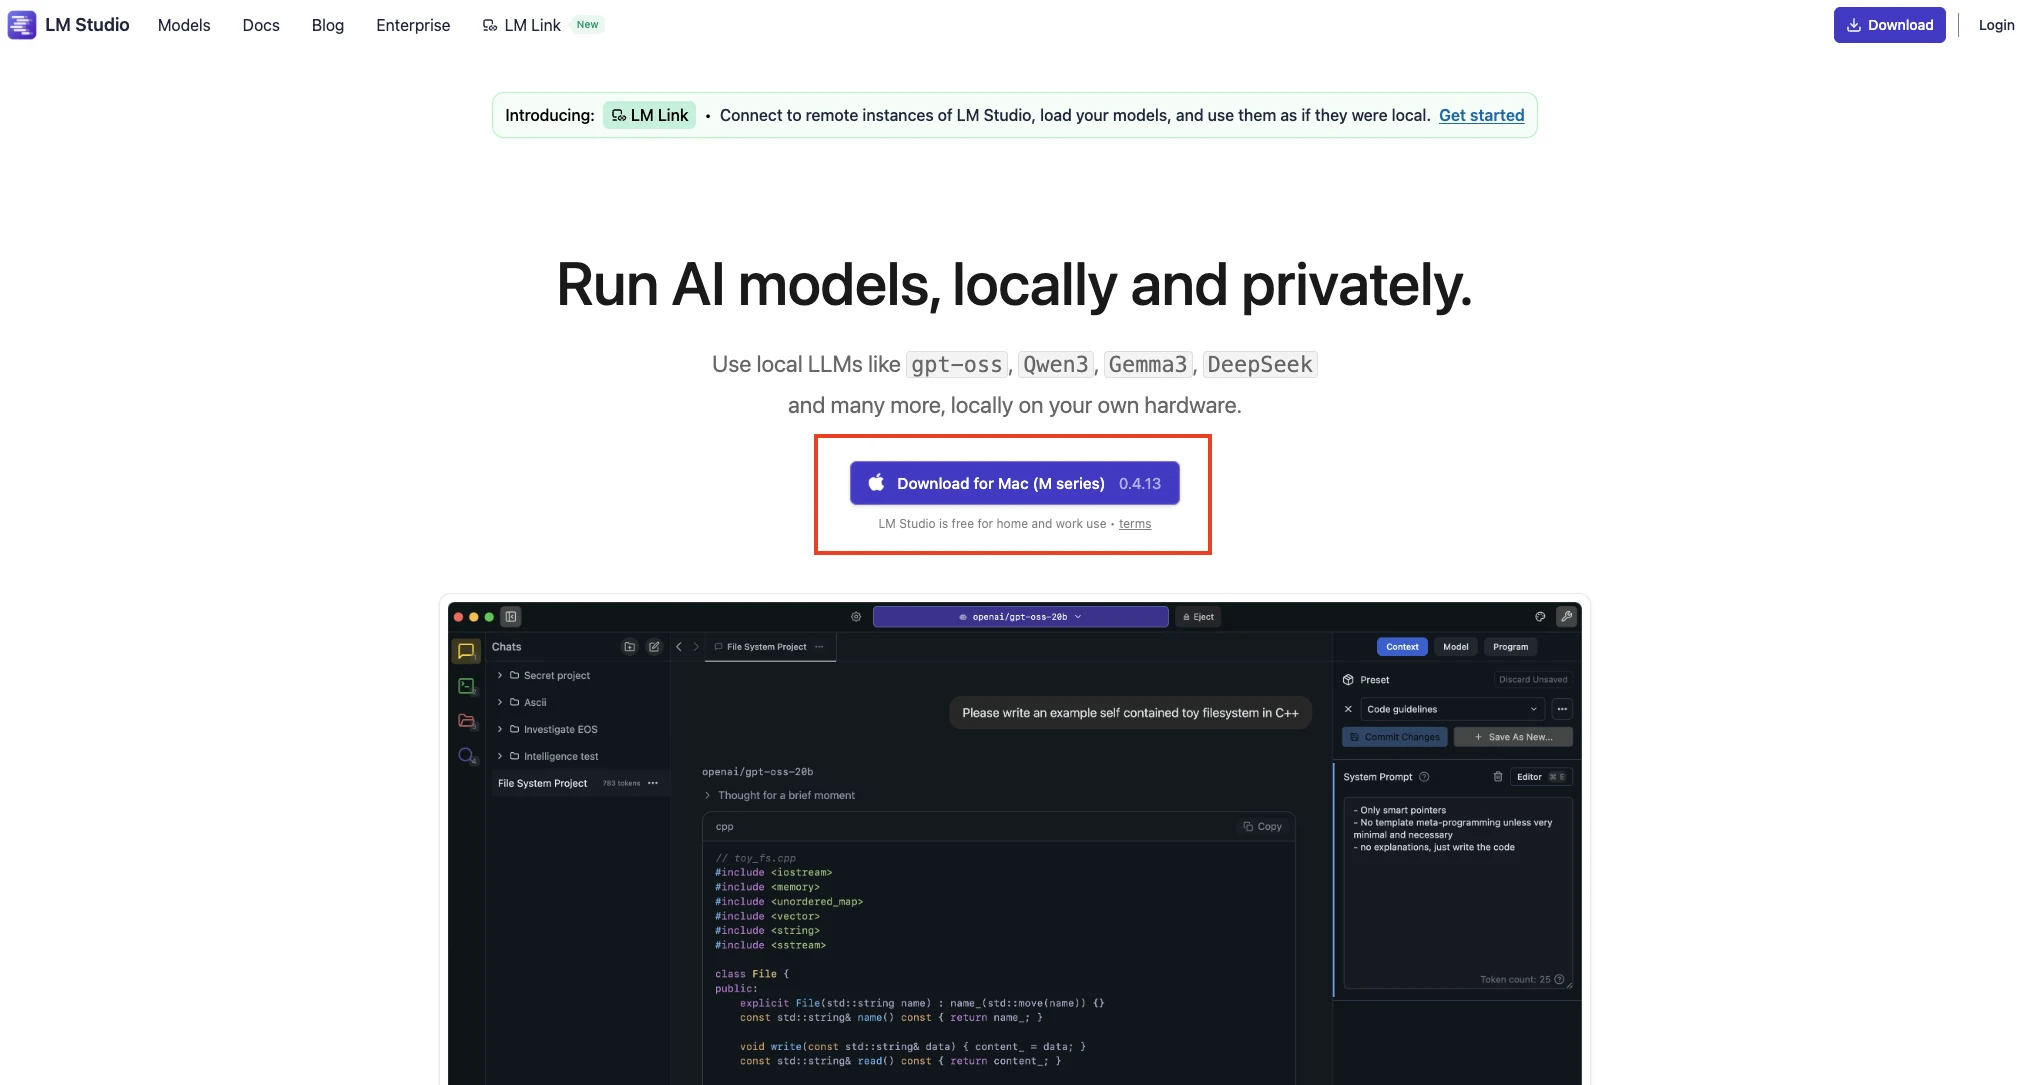This screenshot has height=1085, width=2028.
Task: Click the user message about toy filesystem
Action: pyautogui.click(x=1130, y=713)
